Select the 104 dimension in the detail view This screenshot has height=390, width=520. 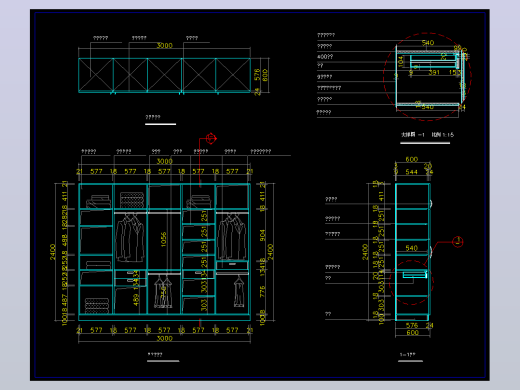click(x=401, y=61)
